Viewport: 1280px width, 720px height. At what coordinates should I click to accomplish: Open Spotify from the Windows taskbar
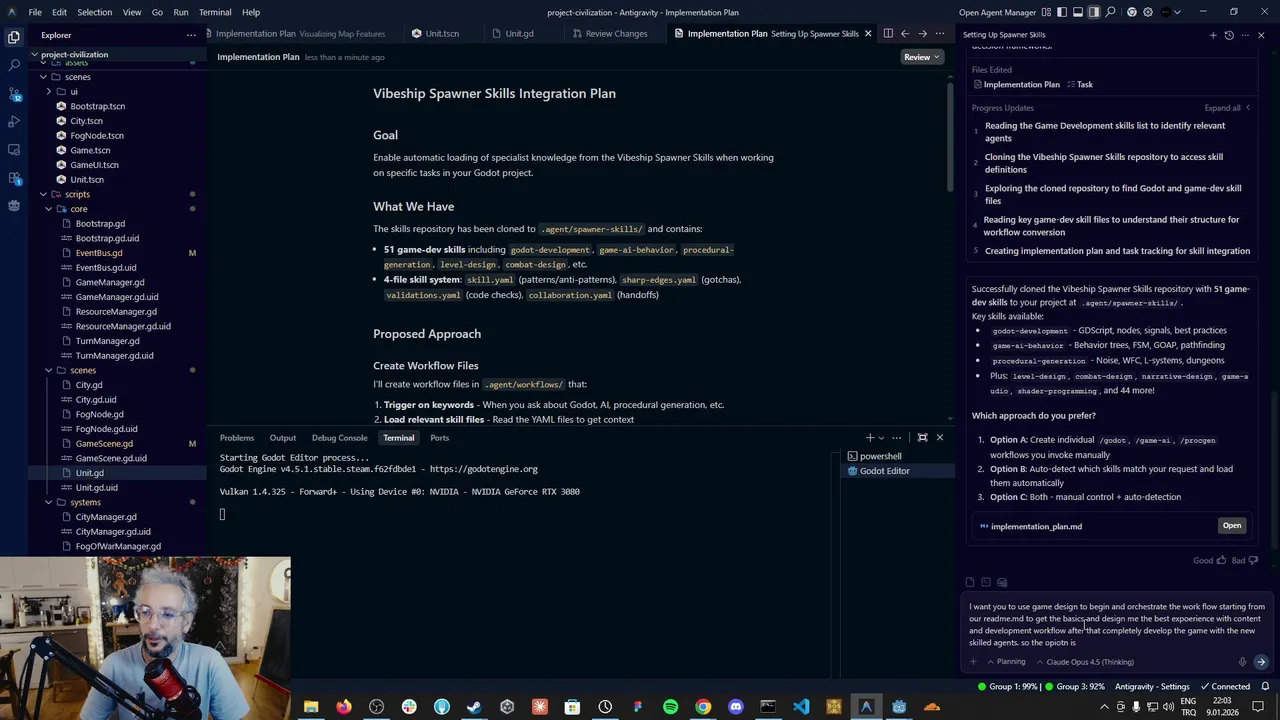(x=670, y=707)
